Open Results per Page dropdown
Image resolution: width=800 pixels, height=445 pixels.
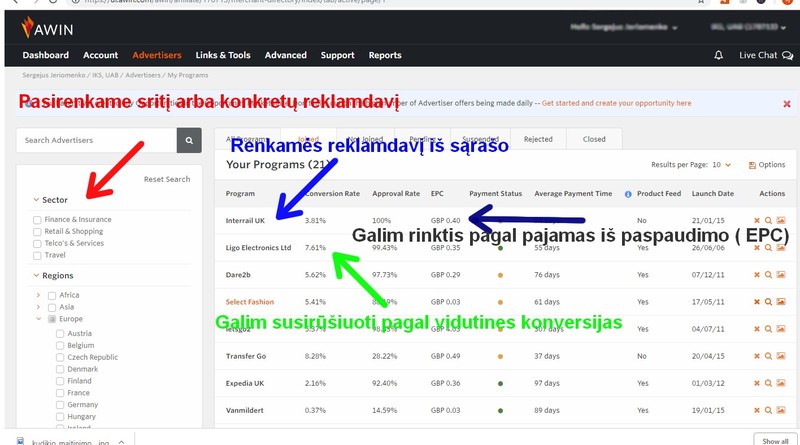click(x=721, y=165)
